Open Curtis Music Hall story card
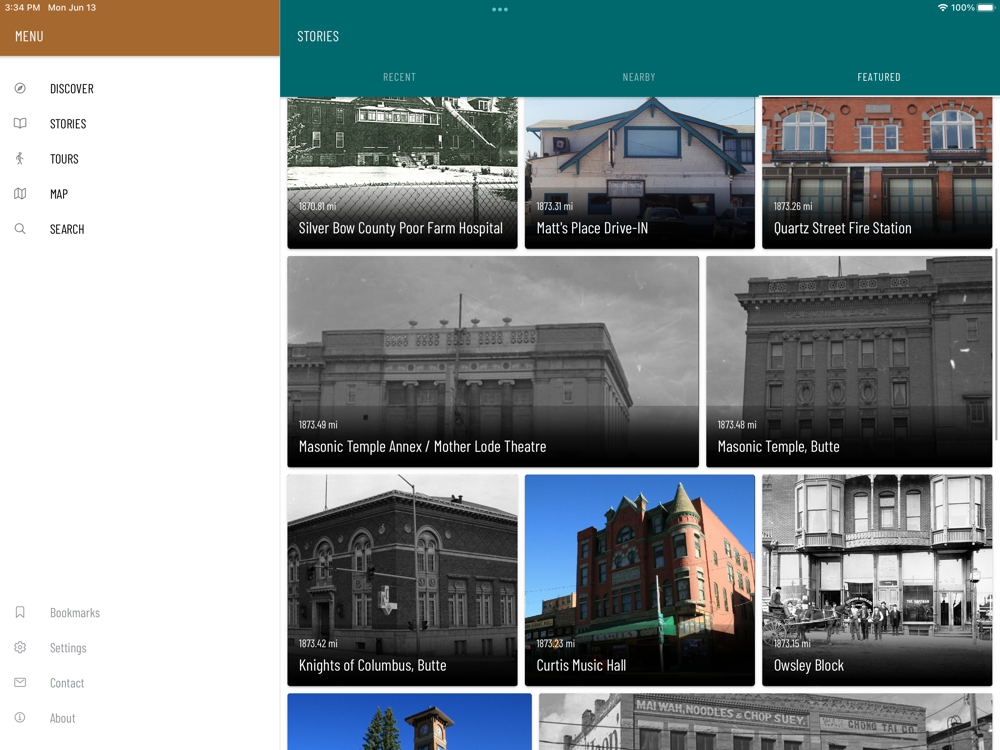The height and width of the screenshot is (750, 1000). (x=640, y=580)
